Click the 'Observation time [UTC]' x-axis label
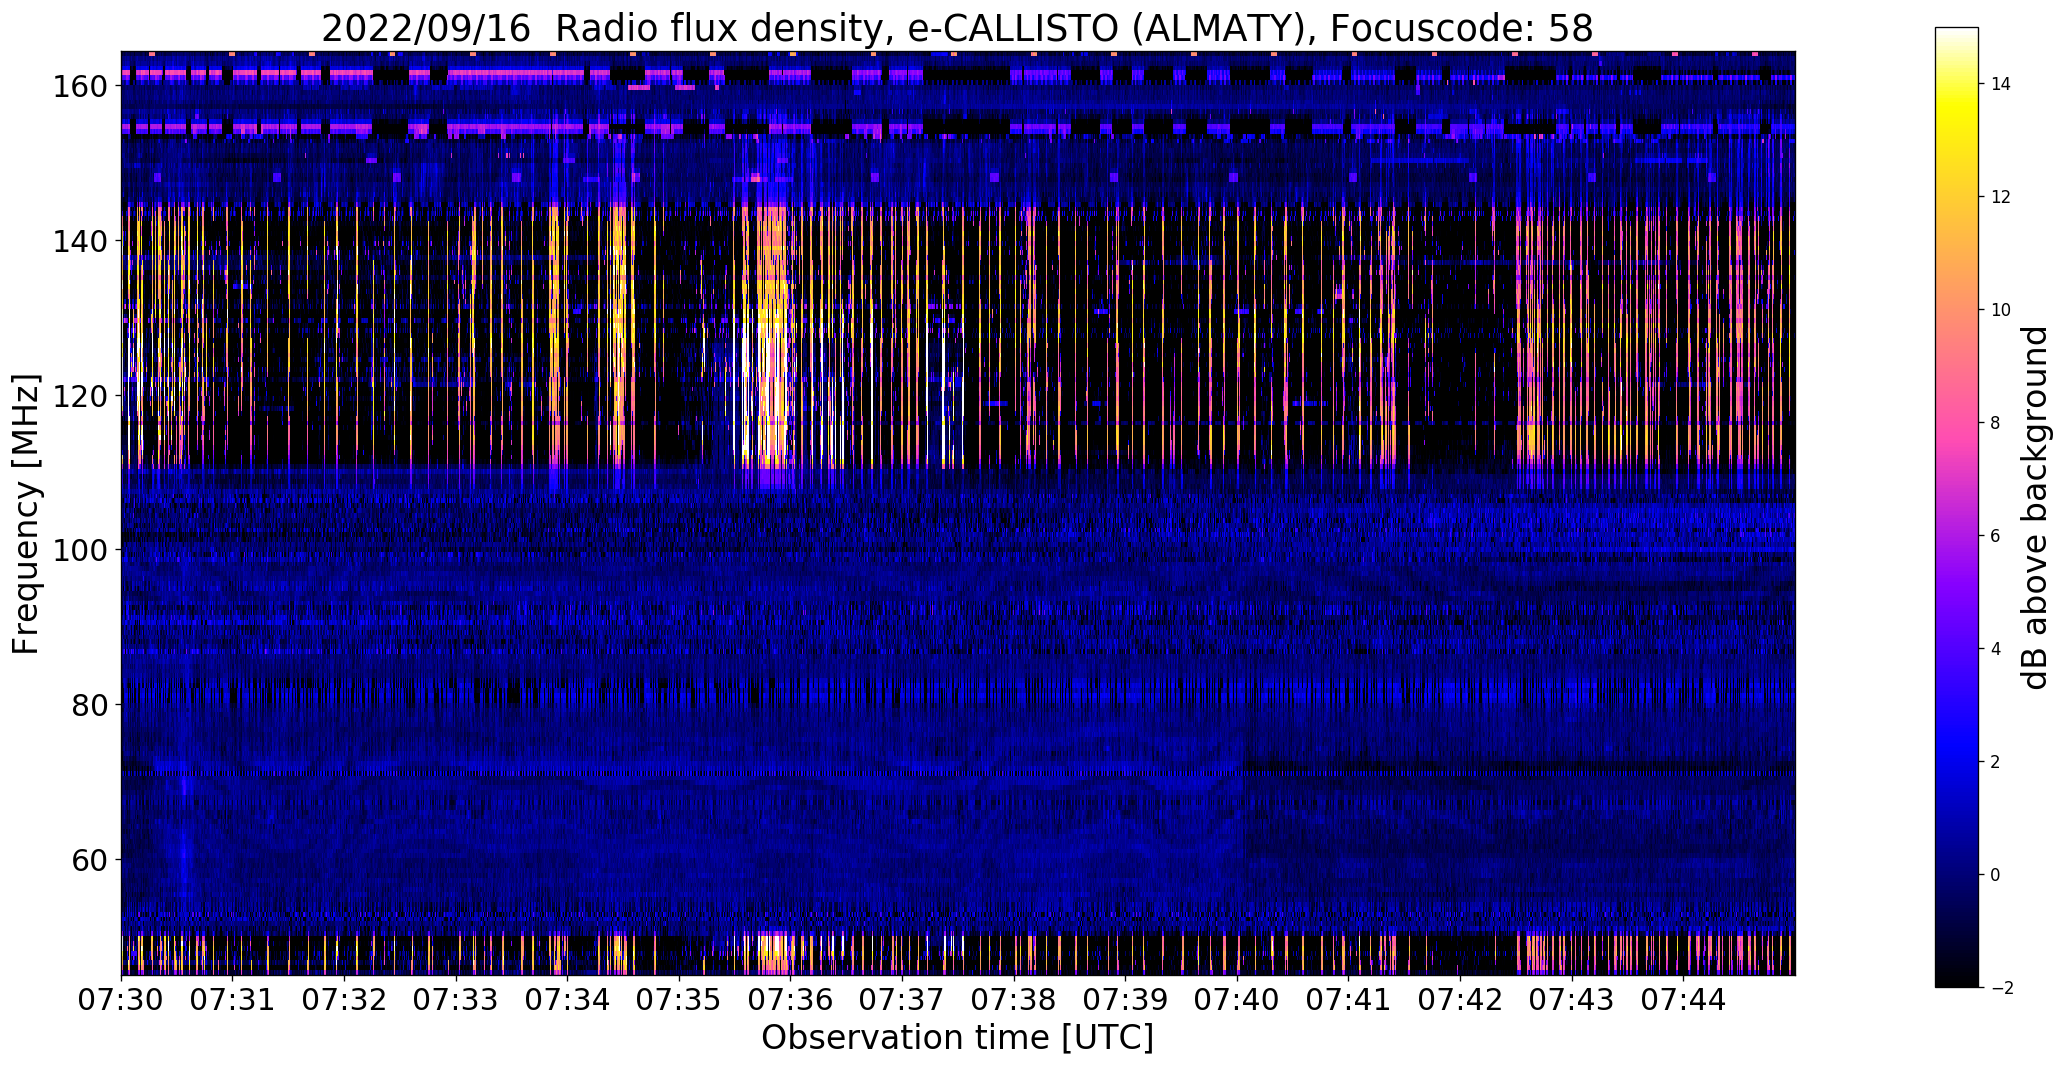This screenshot has height=1067, width=2066. point(957,1038)
